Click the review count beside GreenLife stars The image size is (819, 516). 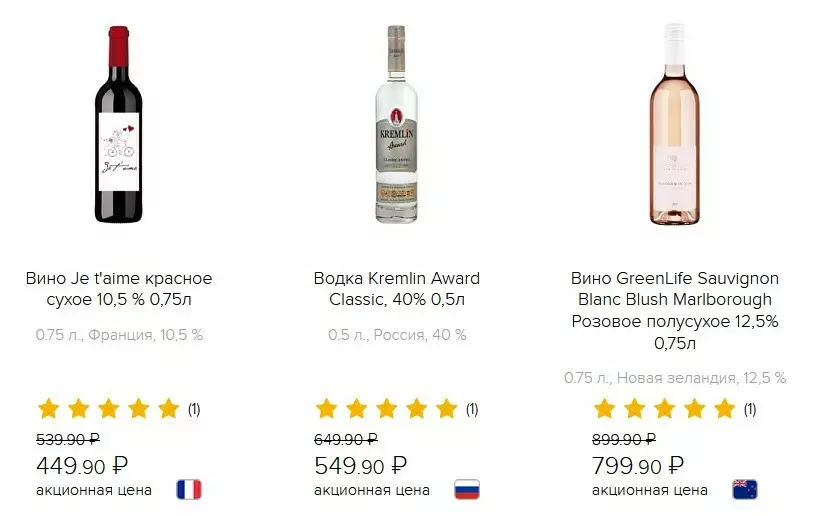[750, 409]
